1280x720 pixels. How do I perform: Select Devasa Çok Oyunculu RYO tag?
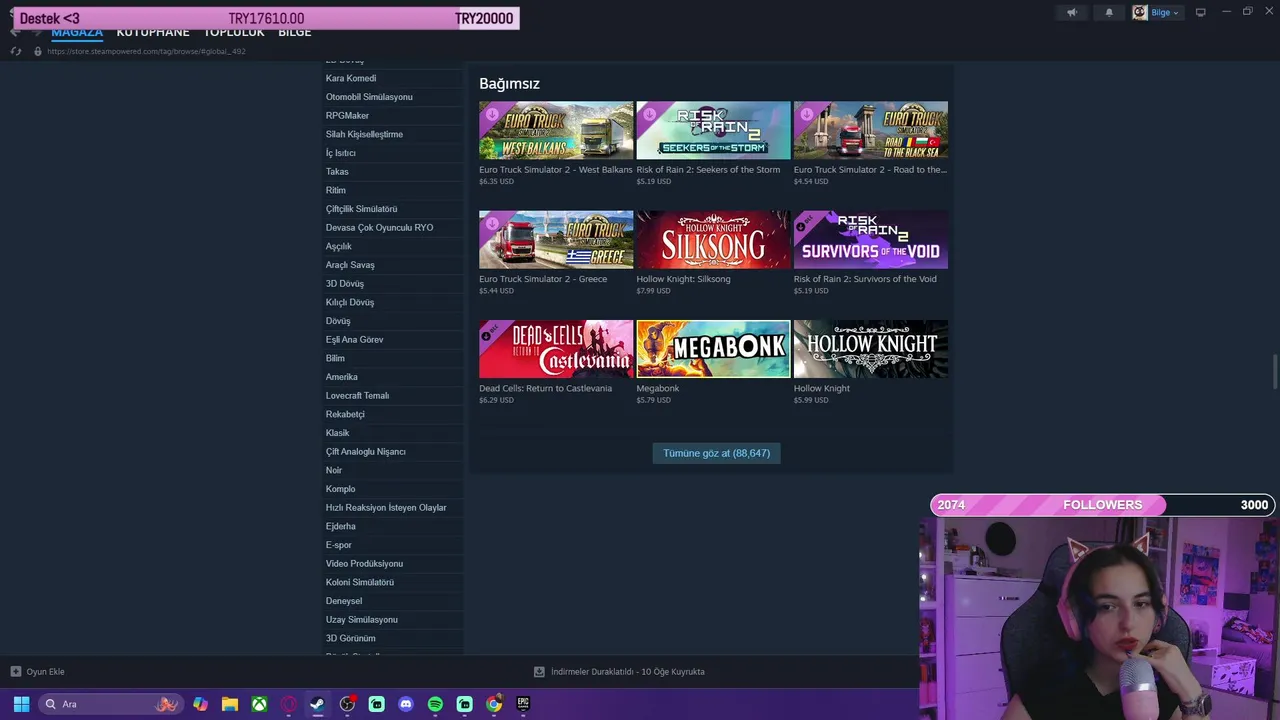pos(379,228)
